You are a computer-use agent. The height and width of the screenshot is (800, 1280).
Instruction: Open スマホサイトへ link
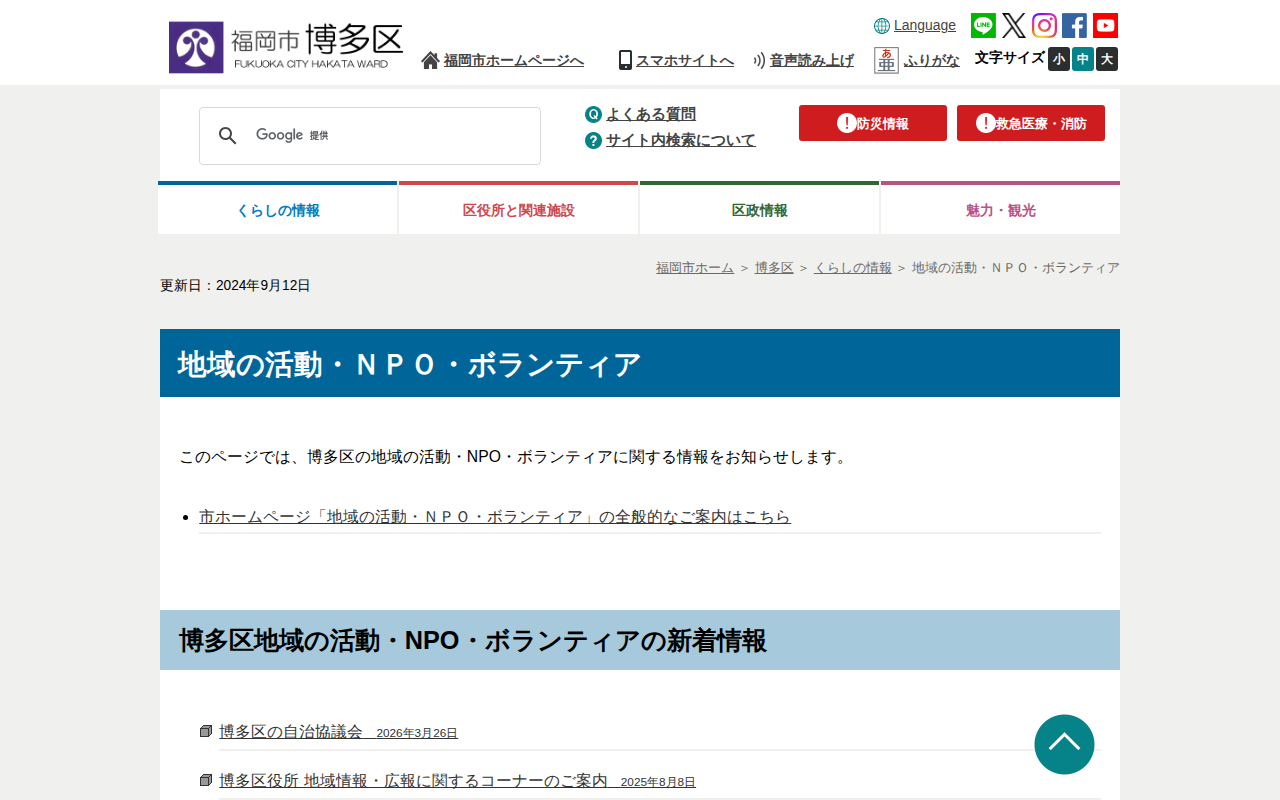coord(685,60)
